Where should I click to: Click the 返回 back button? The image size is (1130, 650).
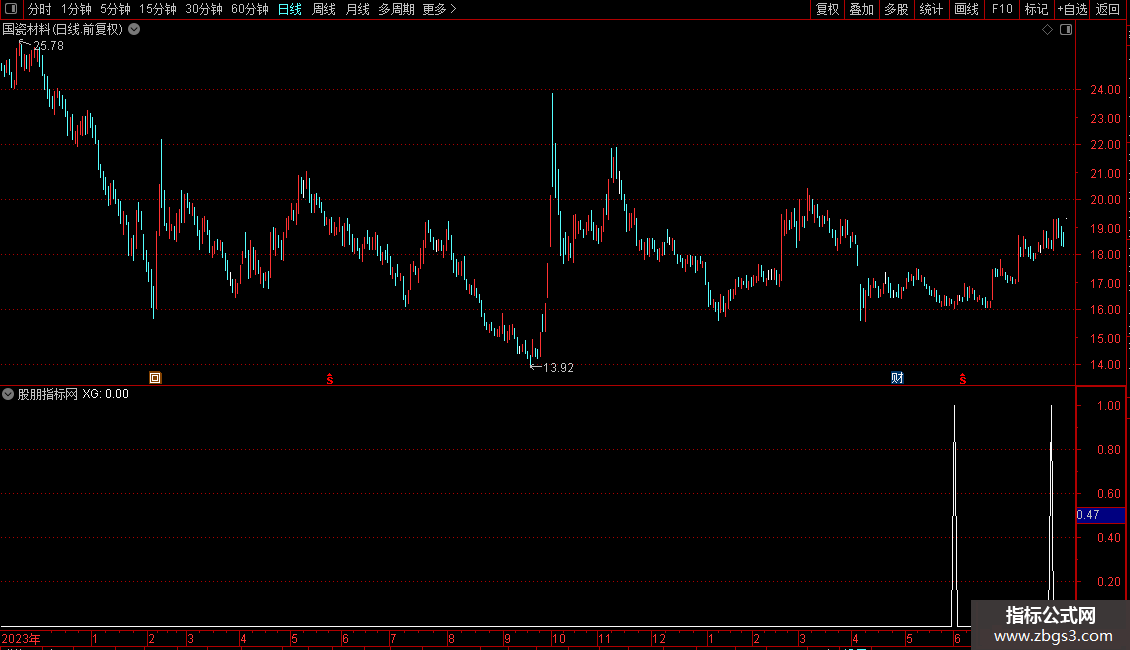[x=1108, y=9]
